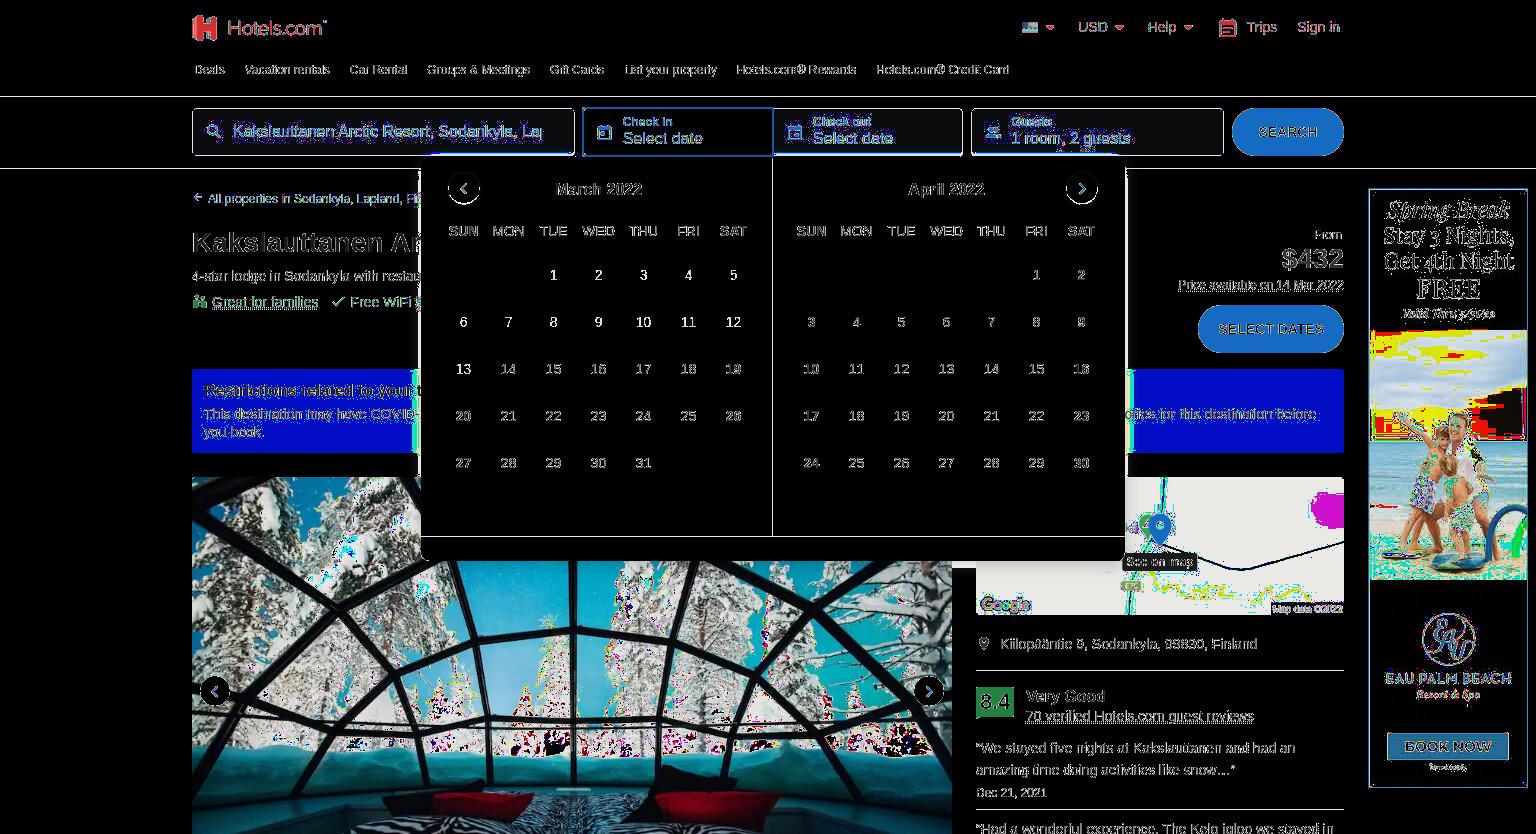Viewport: 1536px width, 834px height.
Task: Open Gift Cards page
Action: point(576,70)
